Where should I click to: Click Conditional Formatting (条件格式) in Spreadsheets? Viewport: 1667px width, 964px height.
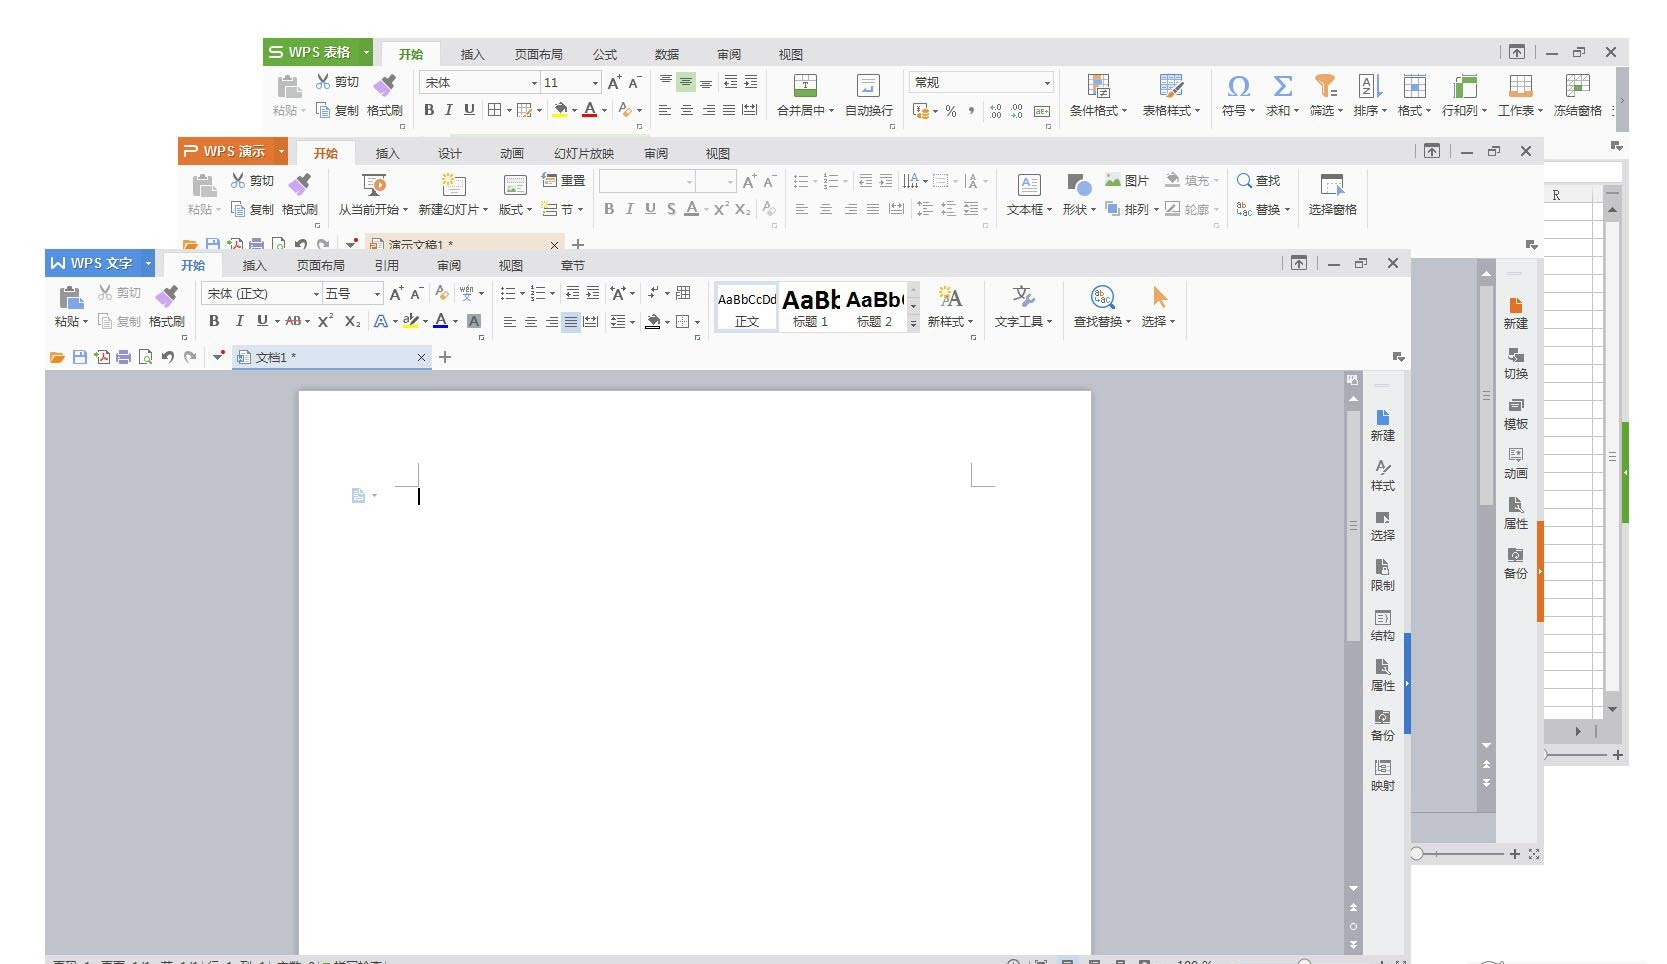(x=1098, y=96)
